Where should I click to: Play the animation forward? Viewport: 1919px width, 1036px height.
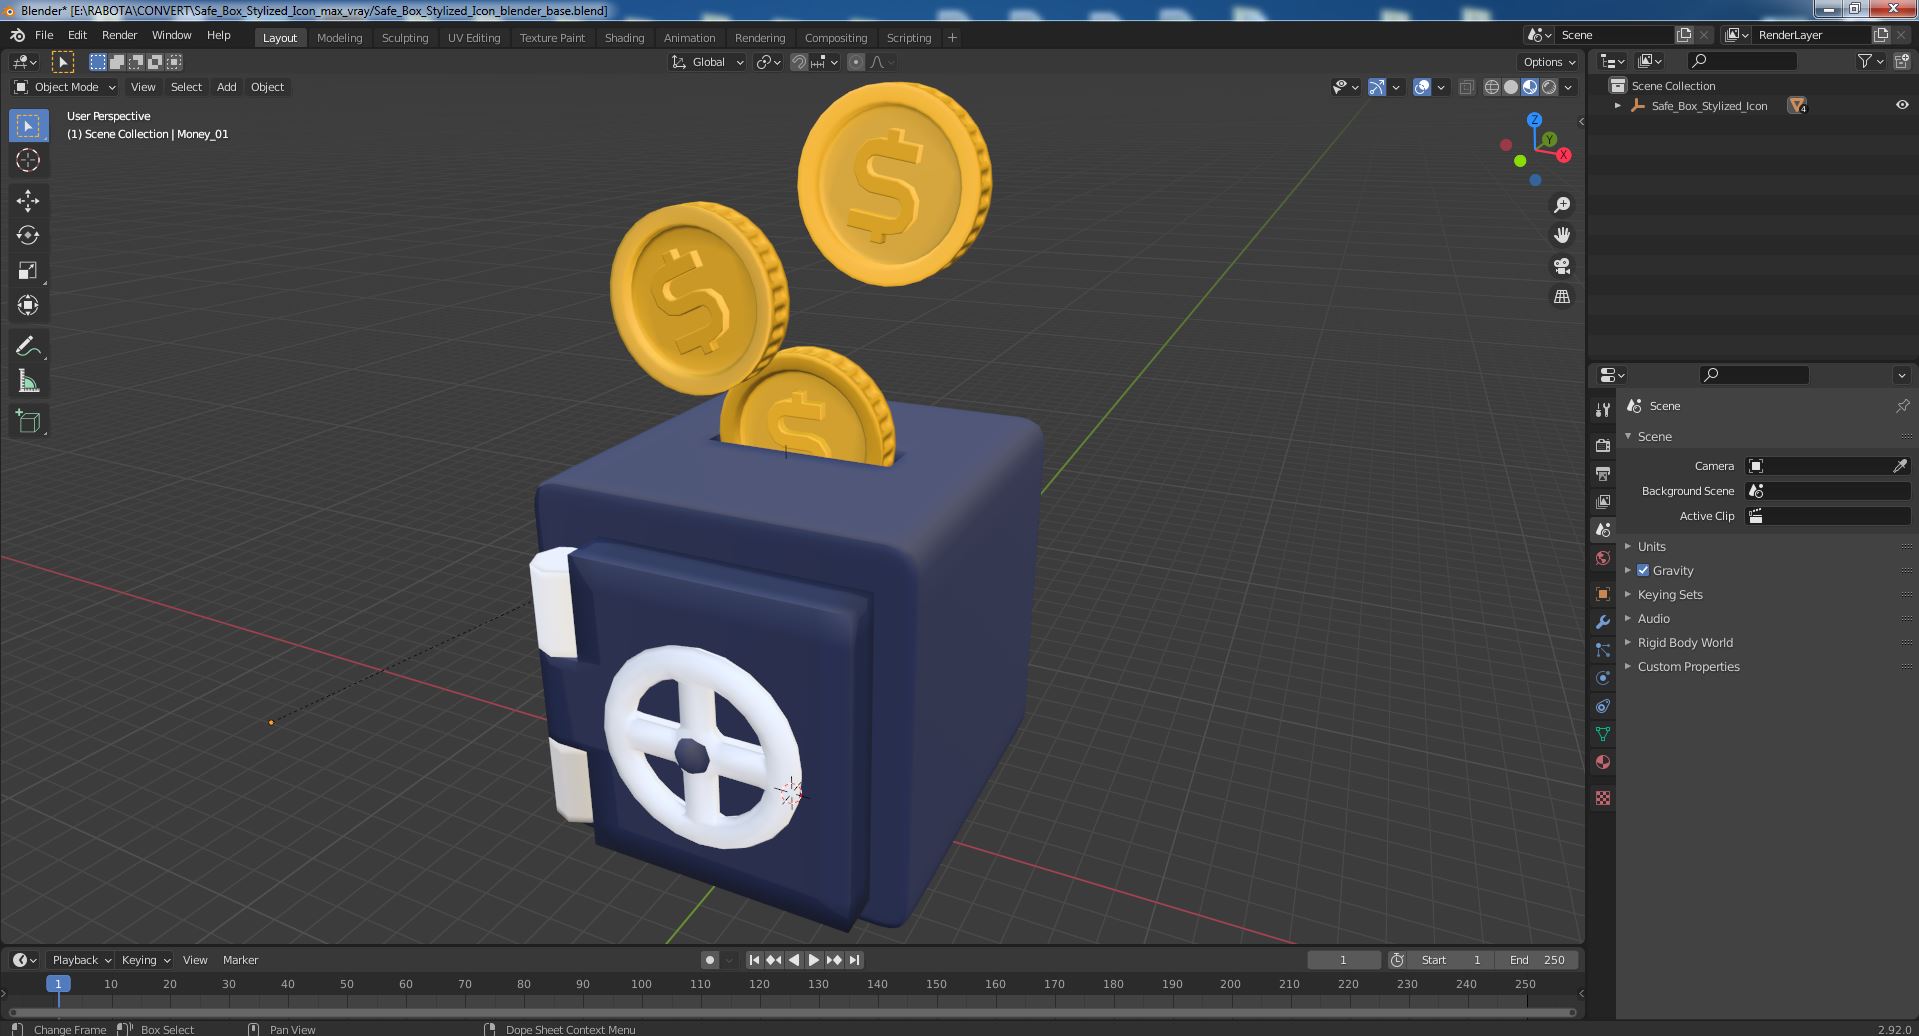pyautogui.click(x=814, y=960)
